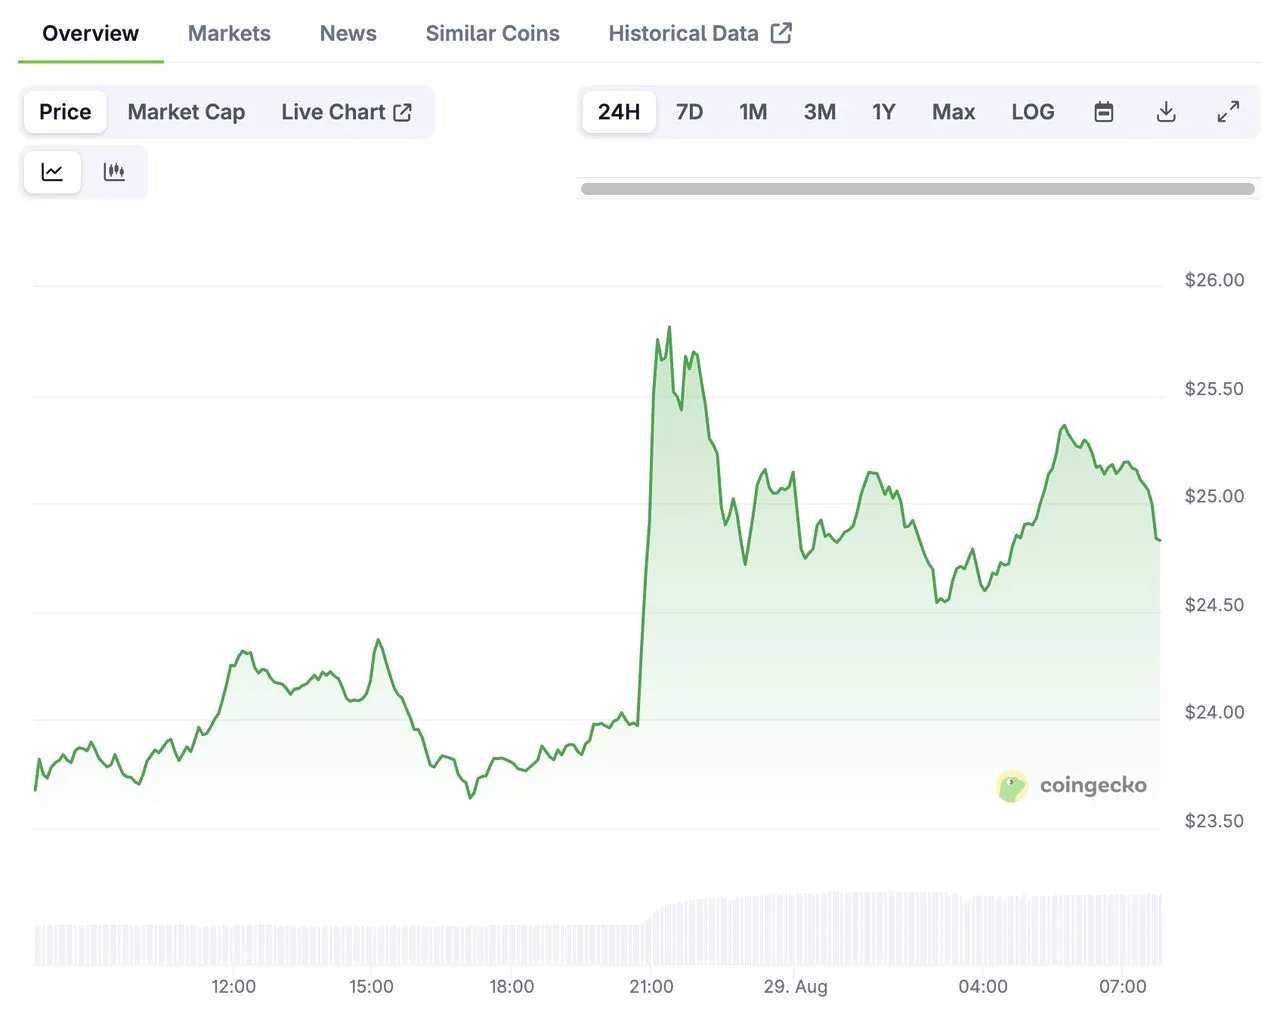Display 1Y price history
Viewport: 1280px width, 1020px height.
[x=883, y=112]
